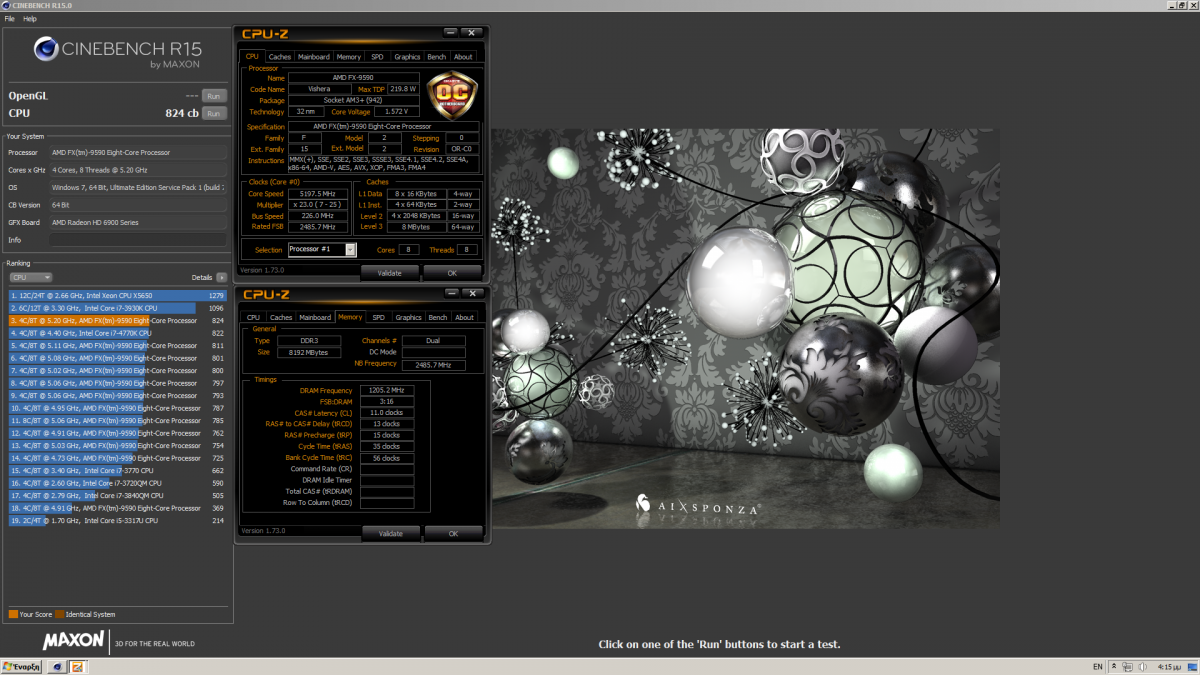The width and height of the screenshot is (1200, 675).
Task: Select ranking row 16 Intel Core i7-3720QM
Action: [x=118, y=483]
